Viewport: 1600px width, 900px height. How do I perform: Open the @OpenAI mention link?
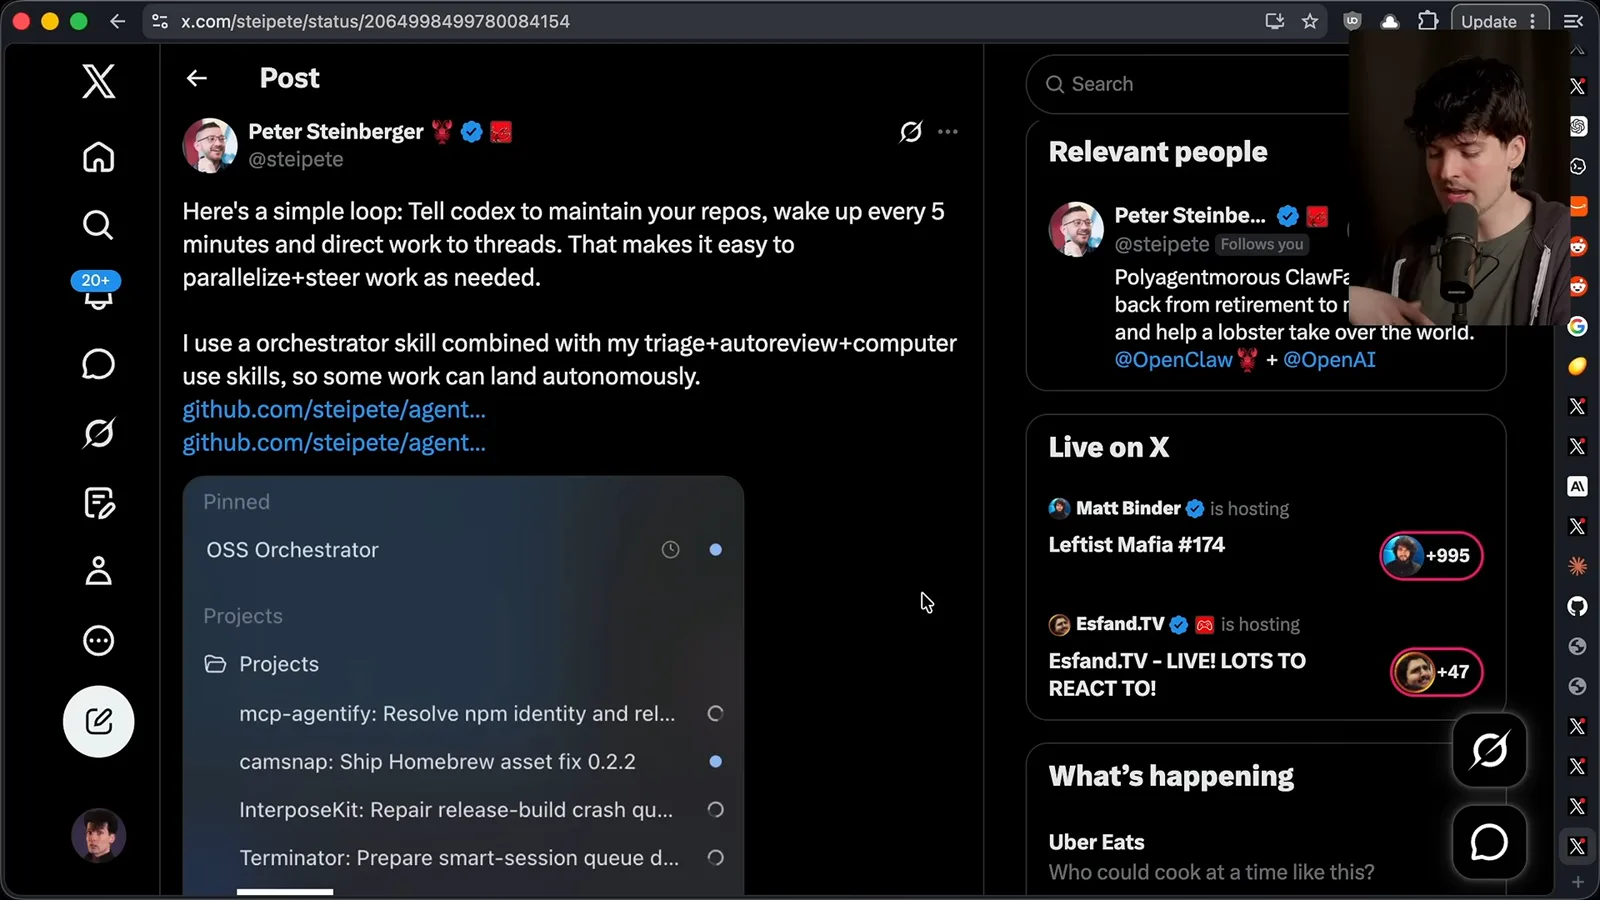pyautogui.click(x=1329, y=360)
